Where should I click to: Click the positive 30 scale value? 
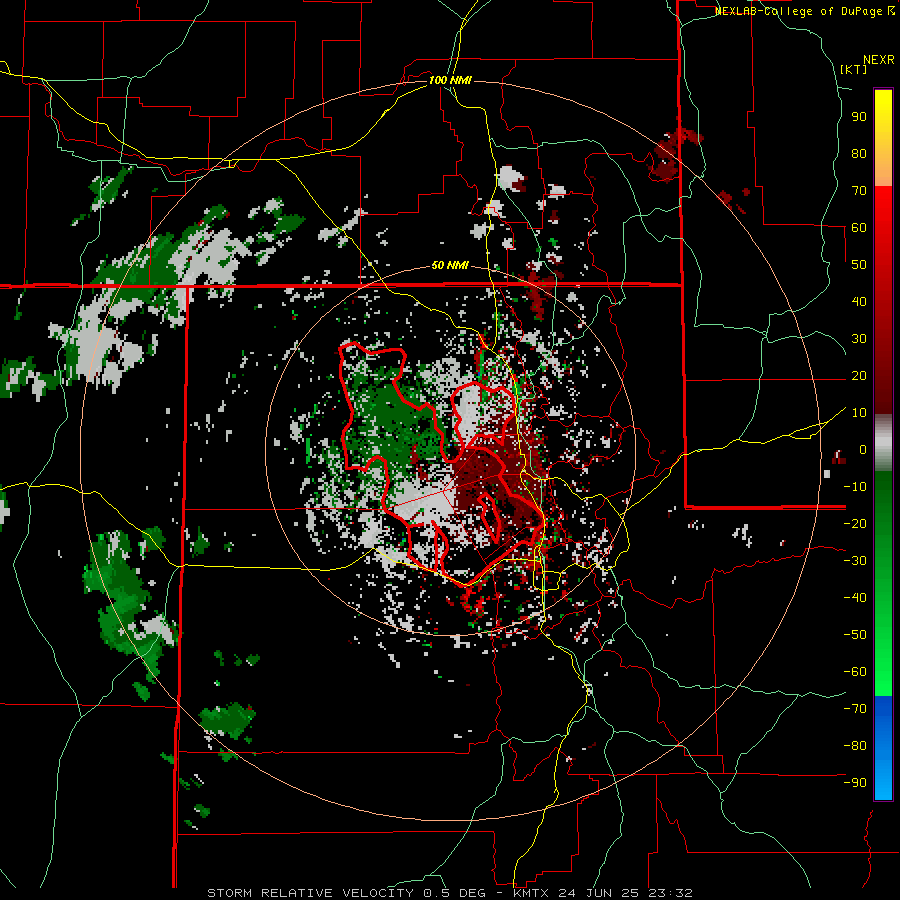(x=859, y=339)
